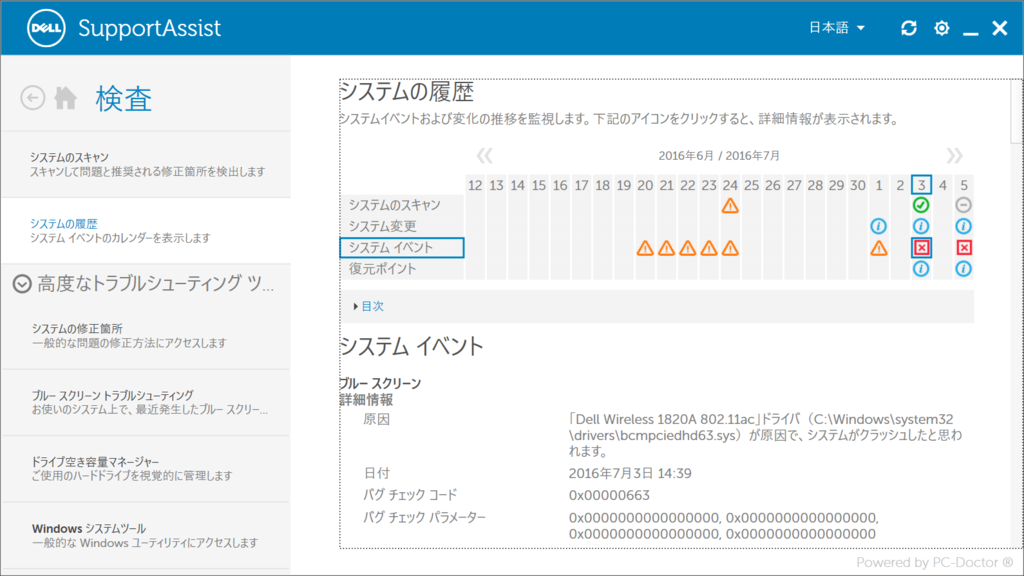Screen dimensions: 1024x576
Task: Collapse 高度なトラブルシューティング section
Action: tap(22, 283)
